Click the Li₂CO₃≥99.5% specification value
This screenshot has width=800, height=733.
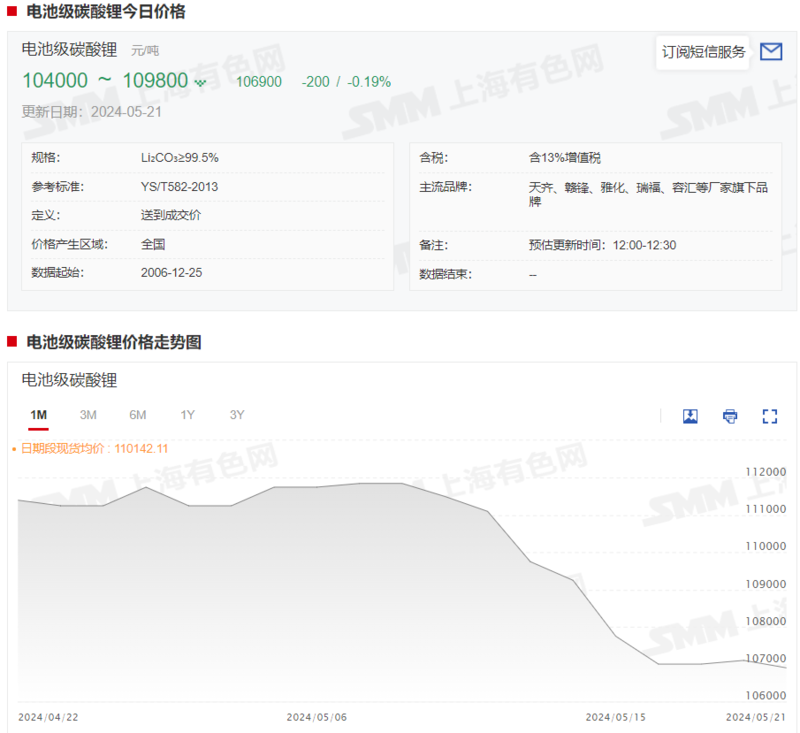180,158
